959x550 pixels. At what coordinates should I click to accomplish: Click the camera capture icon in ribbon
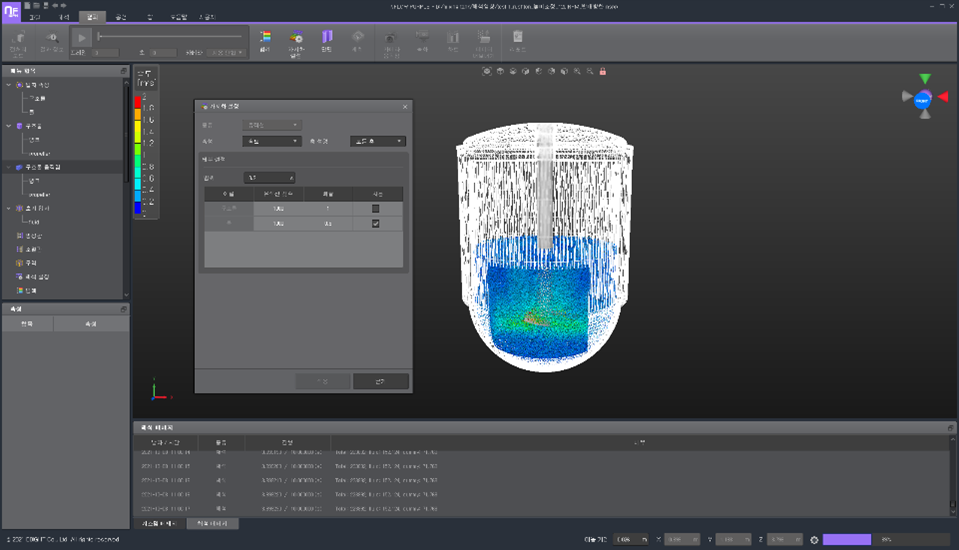[x=391, y=37]
